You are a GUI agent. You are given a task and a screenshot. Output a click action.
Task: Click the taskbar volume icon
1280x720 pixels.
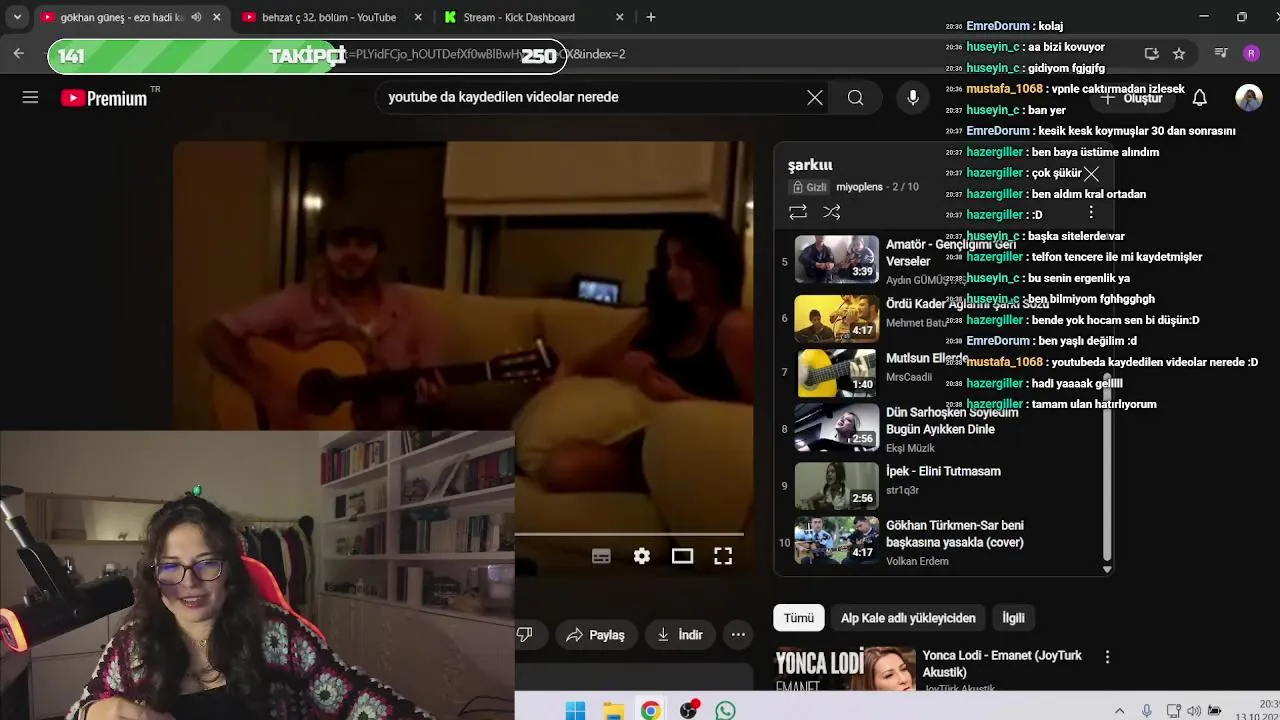pos(1193,711)
